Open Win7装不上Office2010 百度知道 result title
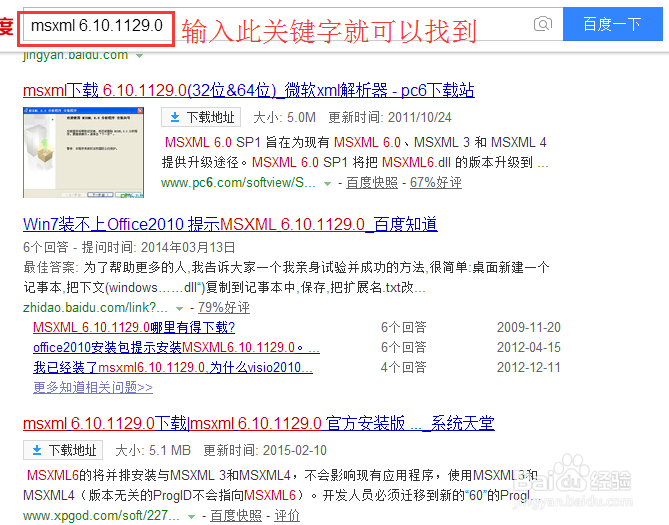Screen dimensions: 669x525 tap(230, 225)
